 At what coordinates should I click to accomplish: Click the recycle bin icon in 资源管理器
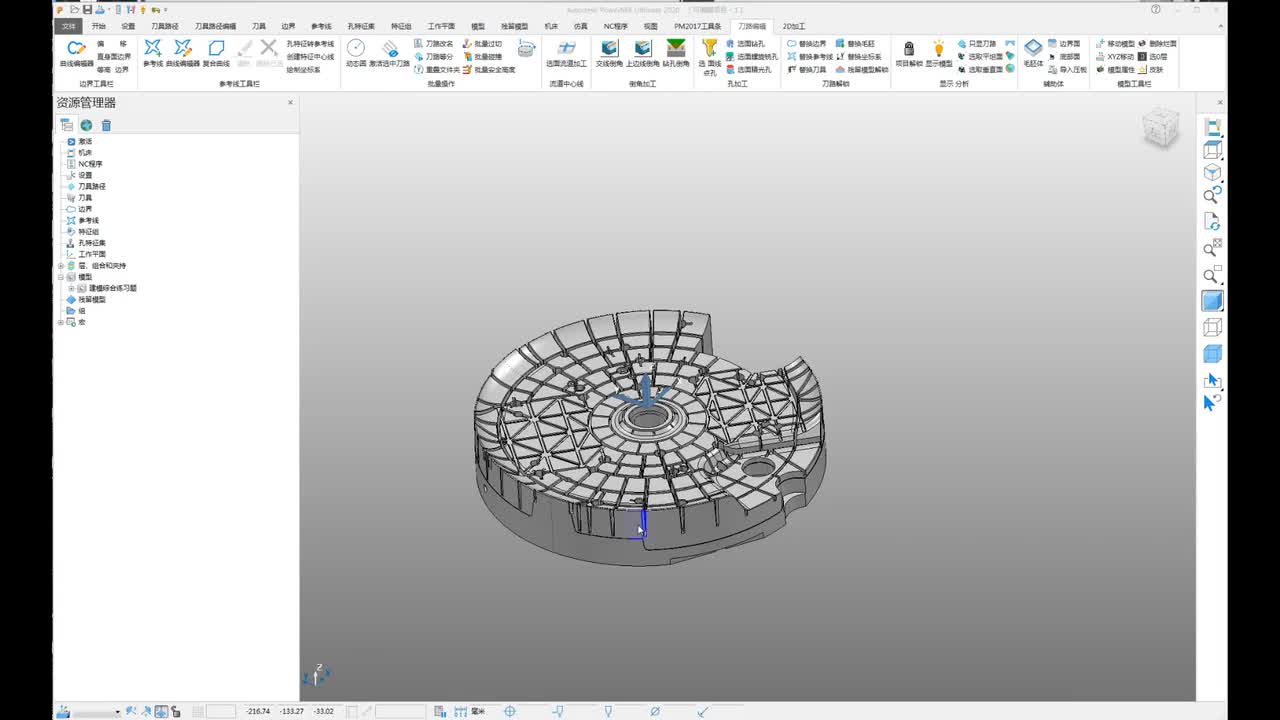(x=106, y=125)
